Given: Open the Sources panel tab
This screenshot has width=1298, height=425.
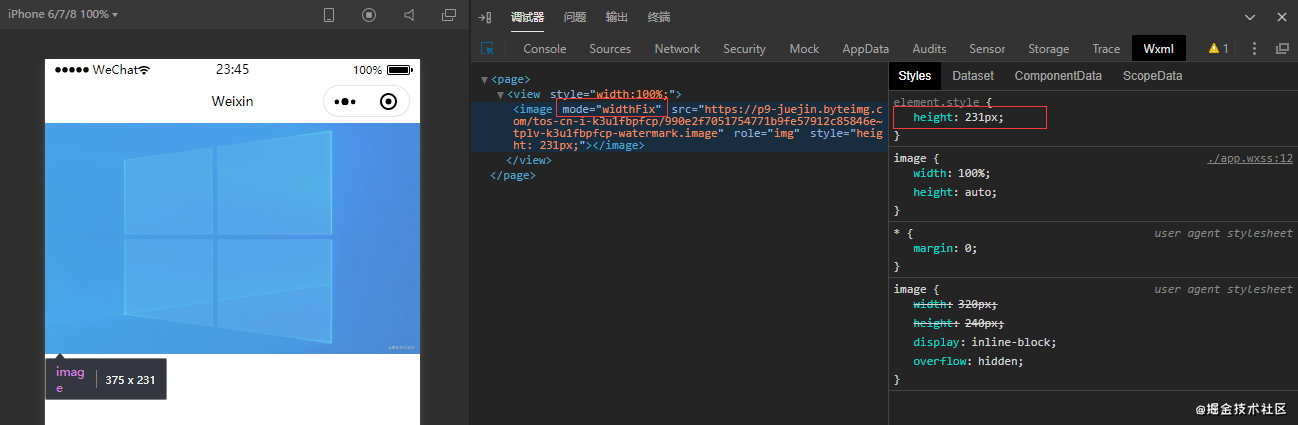Looking at the screenshot, I should click(610, 49).
